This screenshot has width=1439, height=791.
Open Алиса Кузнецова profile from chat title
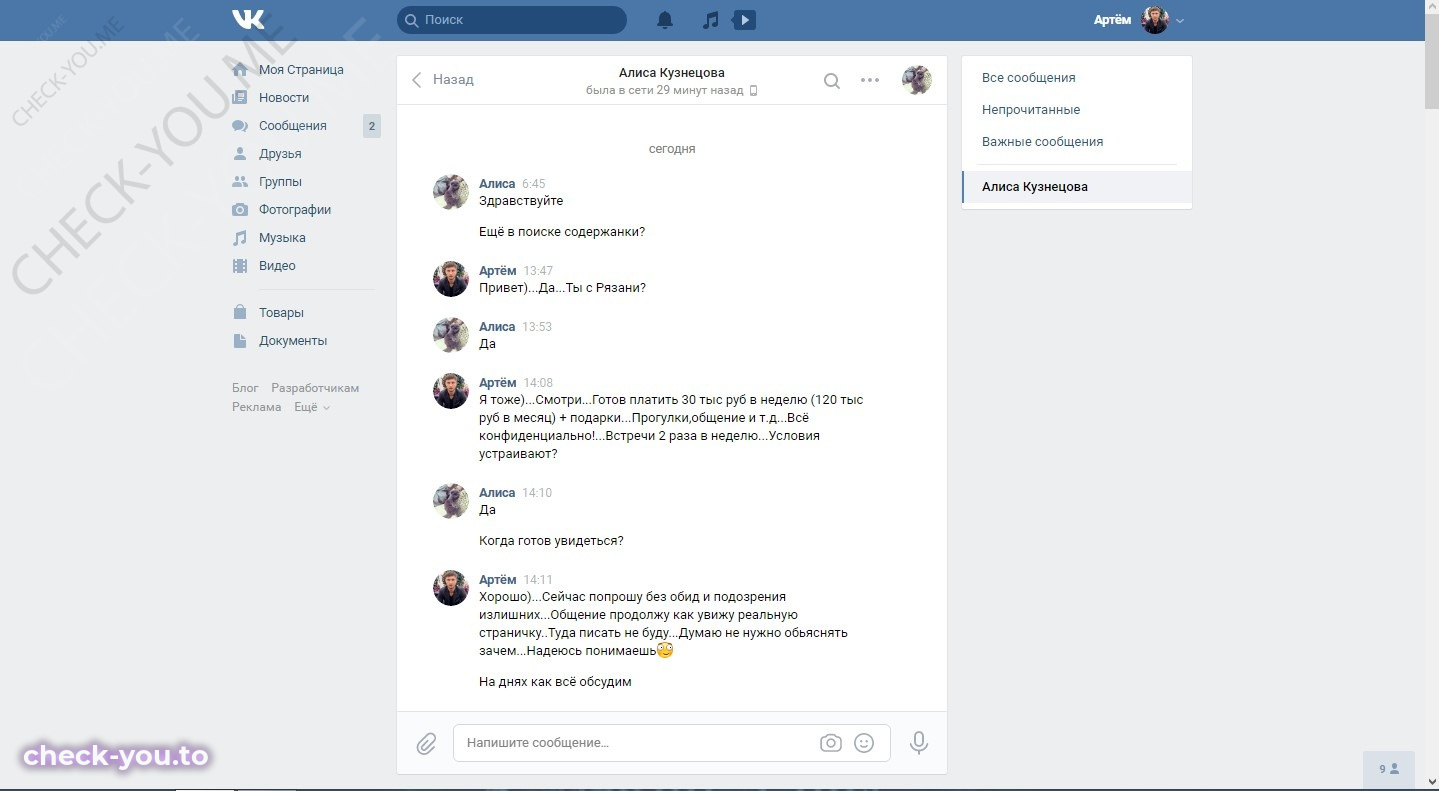pos(672,72)
